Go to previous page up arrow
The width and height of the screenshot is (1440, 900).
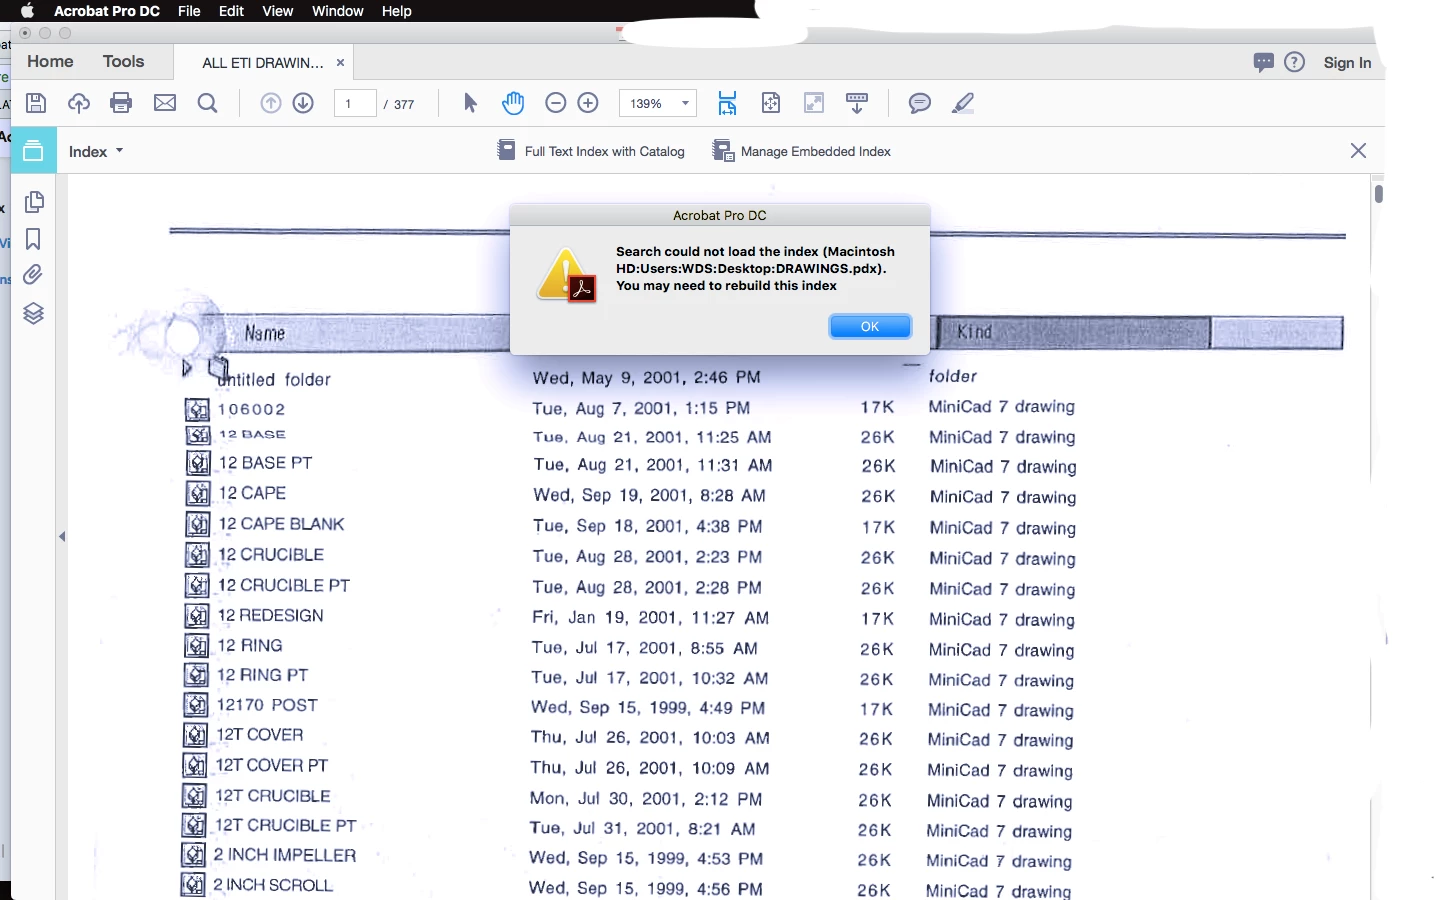tap(271, 103)
